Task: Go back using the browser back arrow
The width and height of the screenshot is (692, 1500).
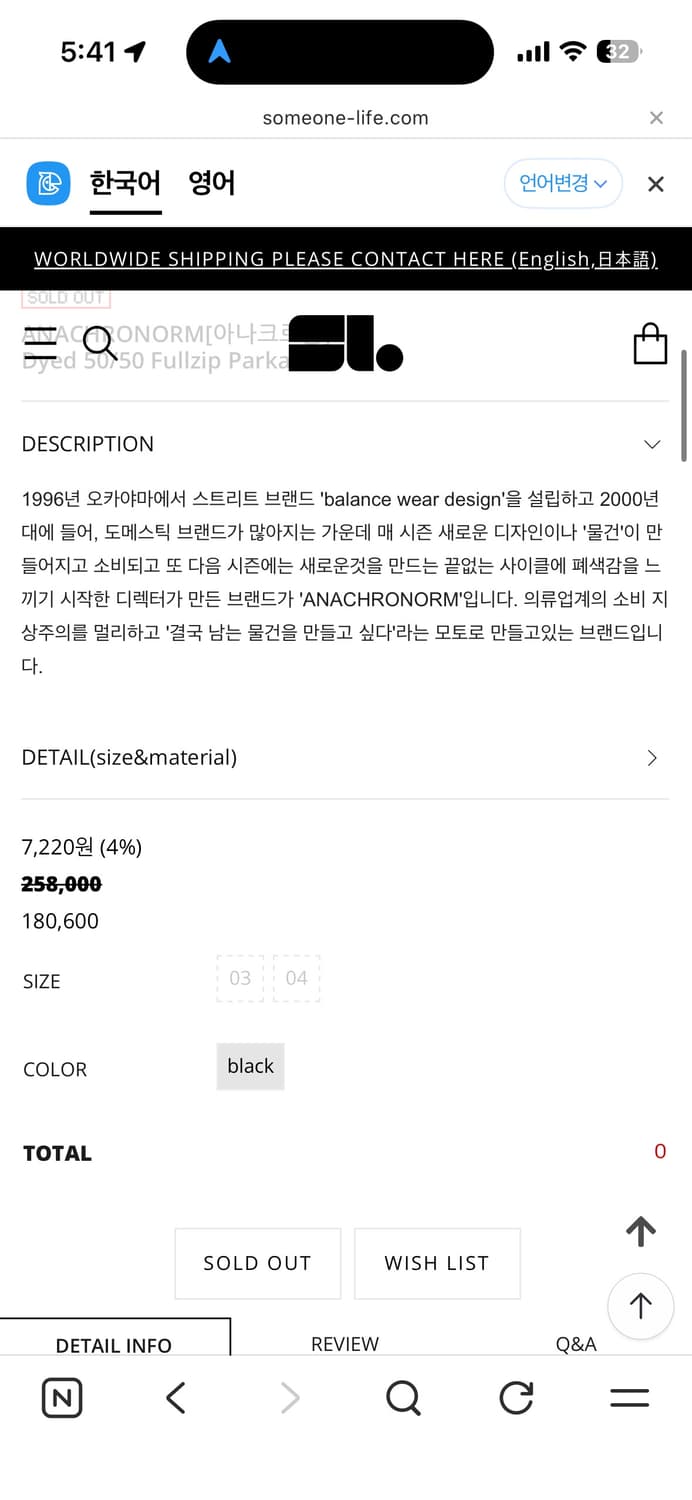Action: 175,1398
